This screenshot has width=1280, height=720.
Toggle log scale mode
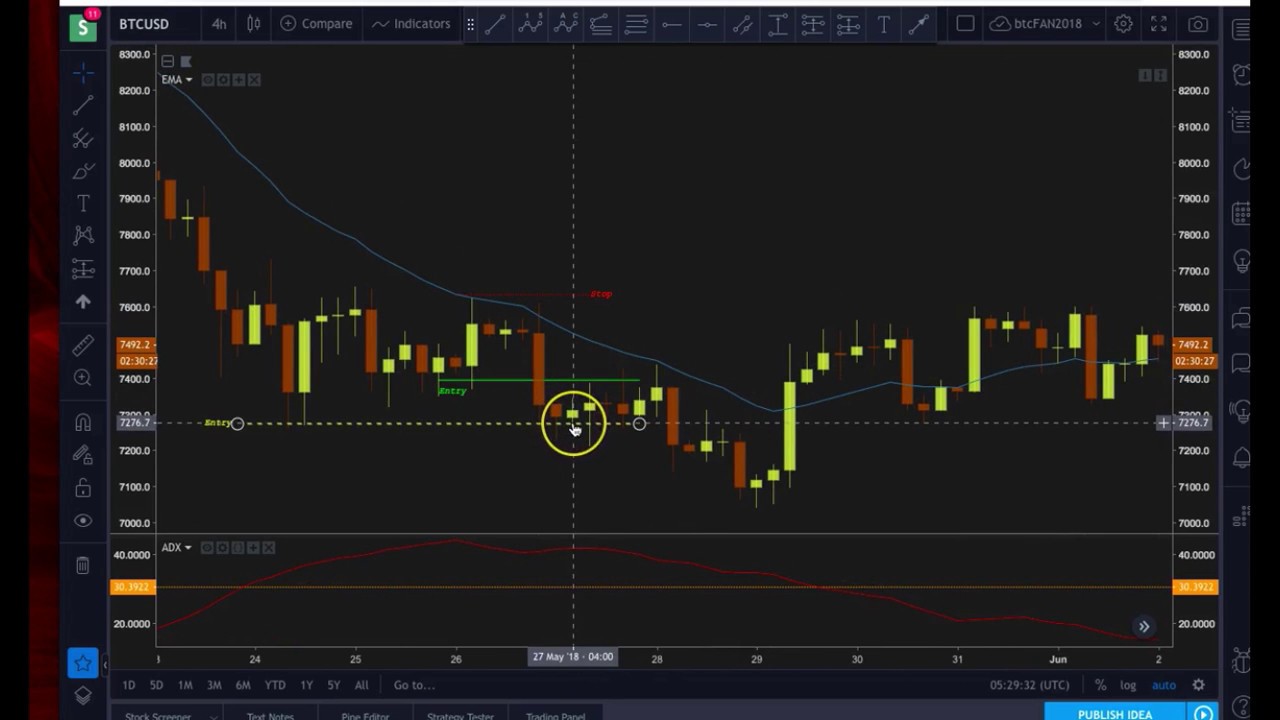point(1128,685)
